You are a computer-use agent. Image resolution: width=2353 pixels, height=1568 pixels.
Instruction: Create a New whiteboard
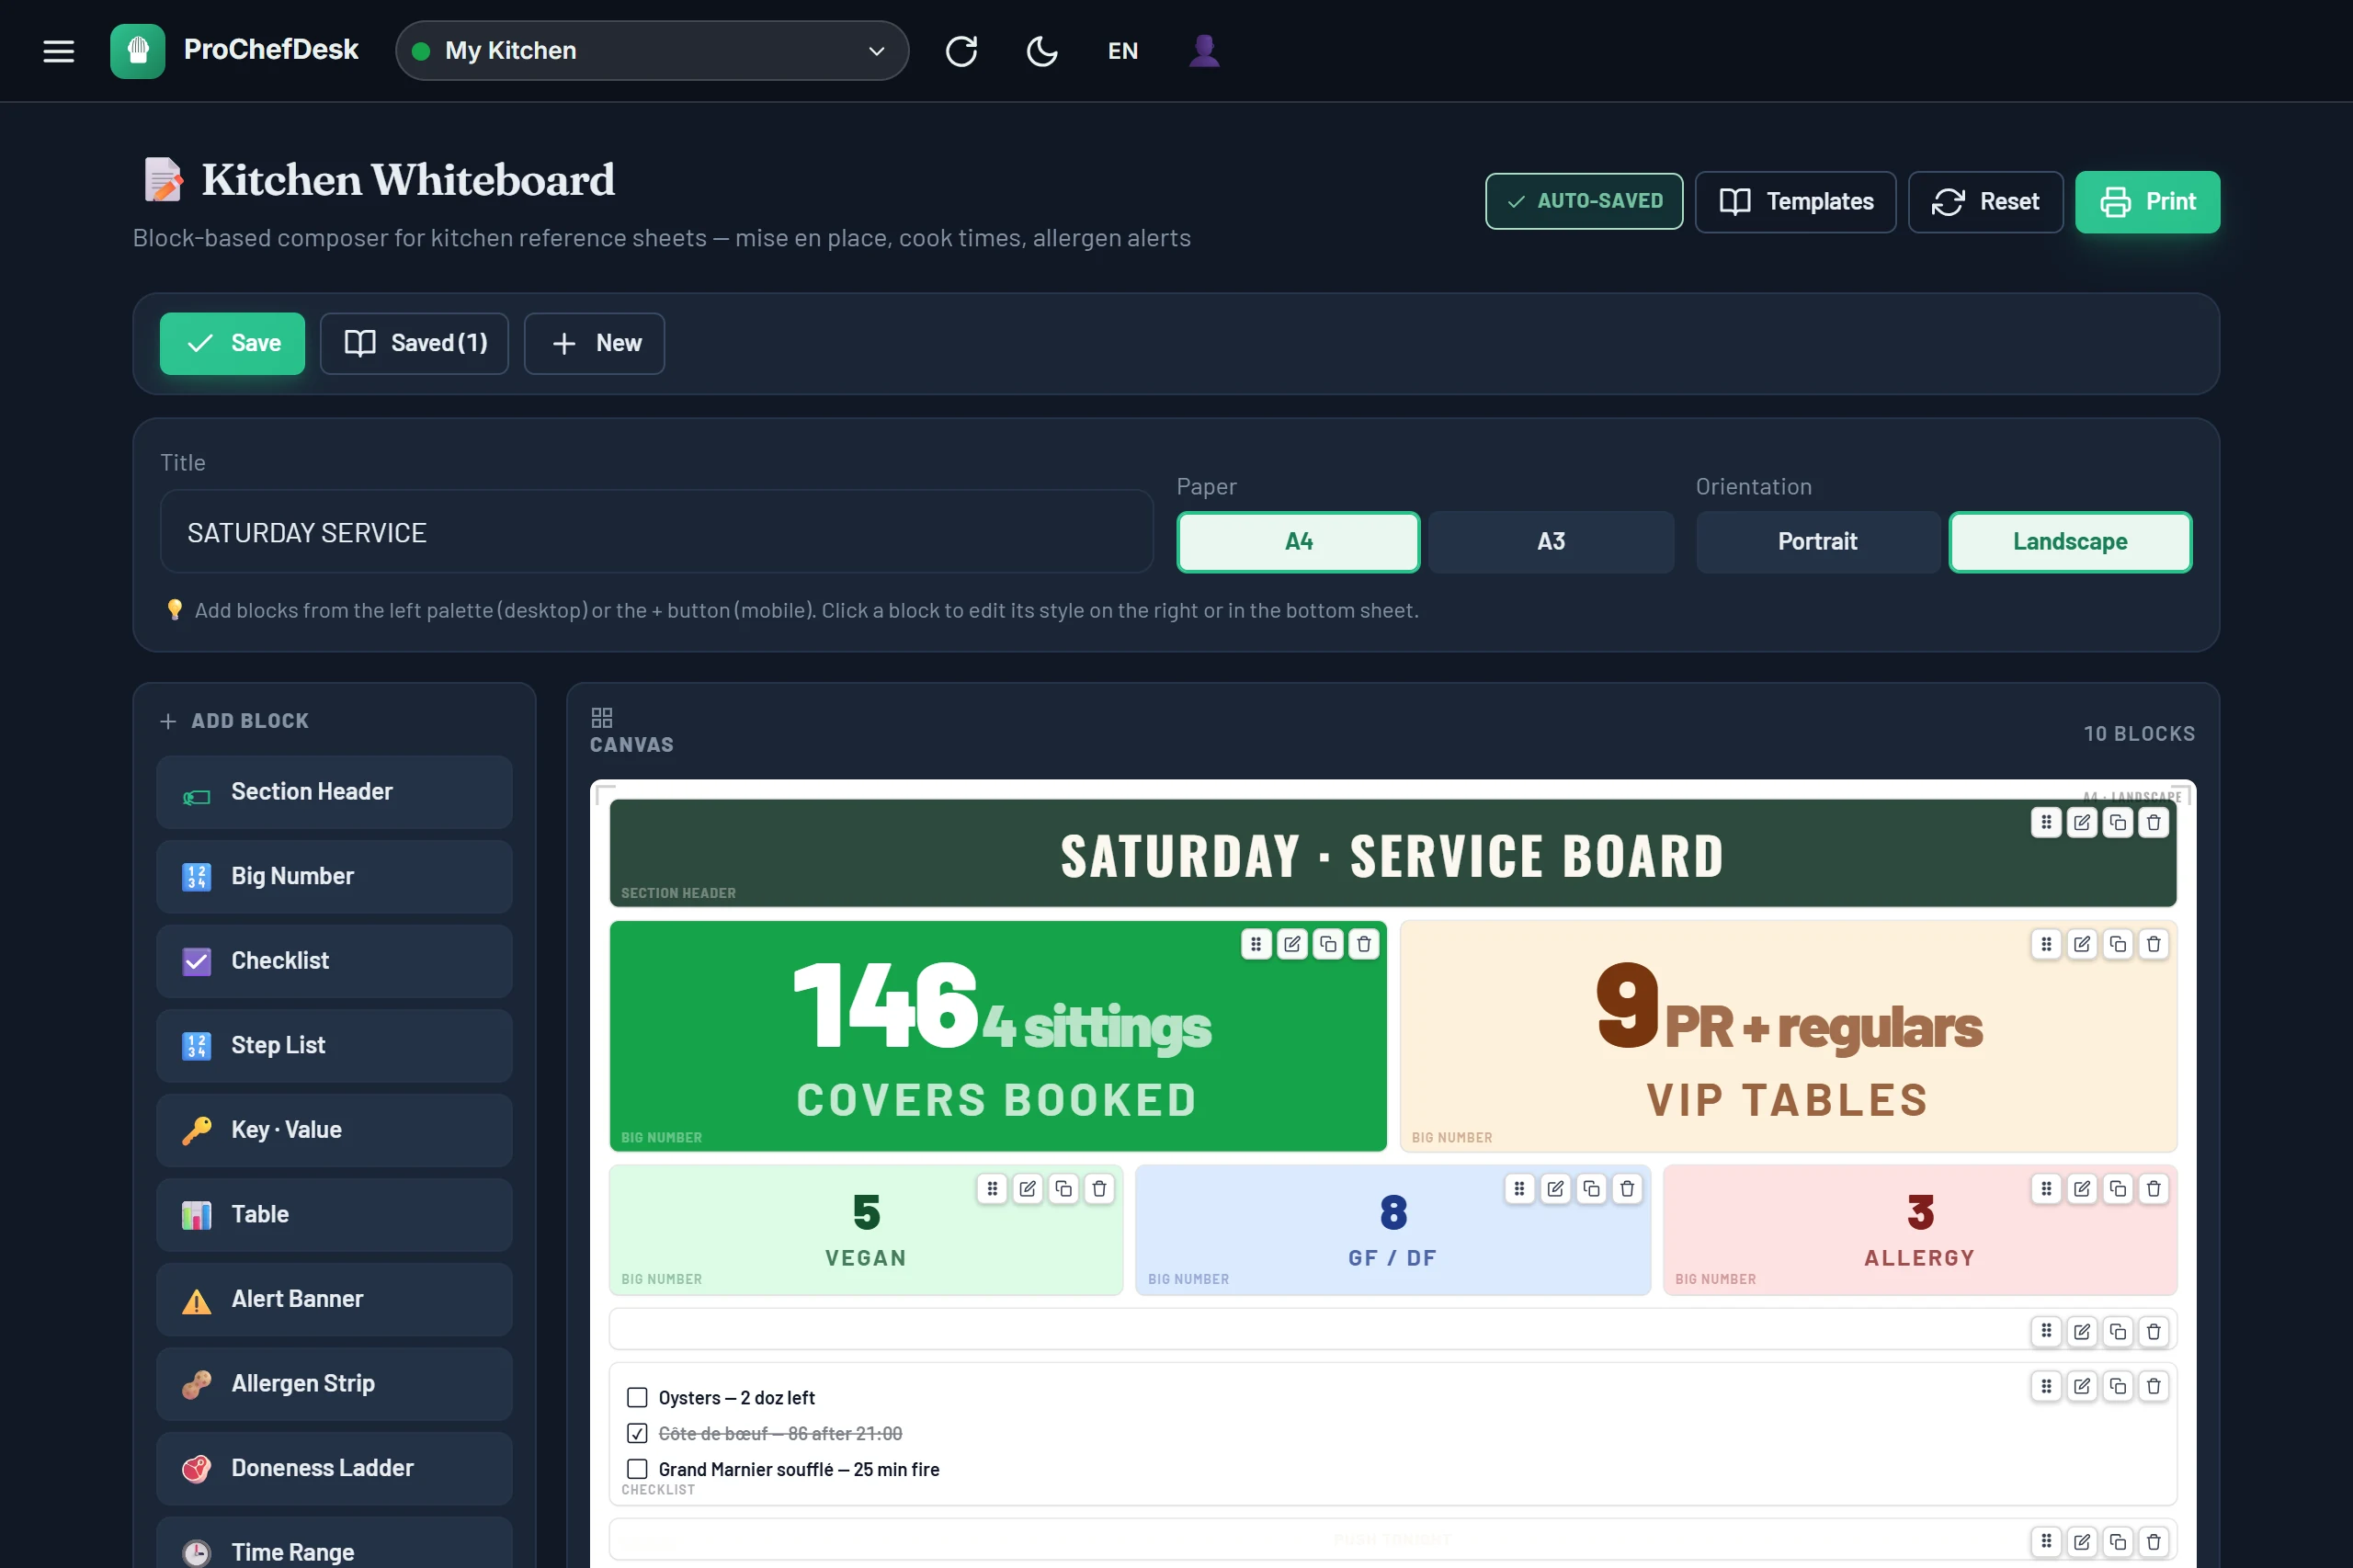(x=594, y=343)
